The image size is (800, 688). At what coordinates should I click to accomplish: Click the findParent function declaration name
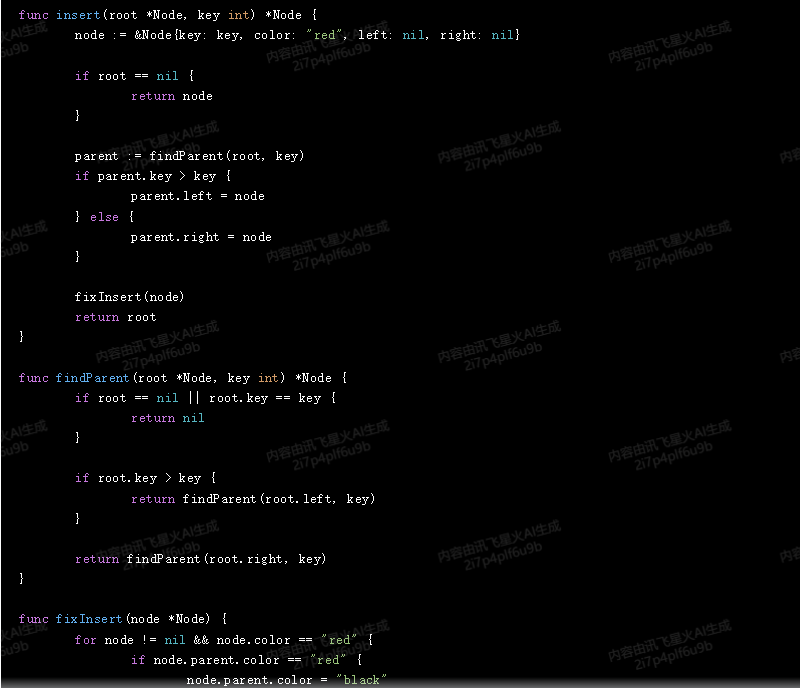[x=93, y=378]
